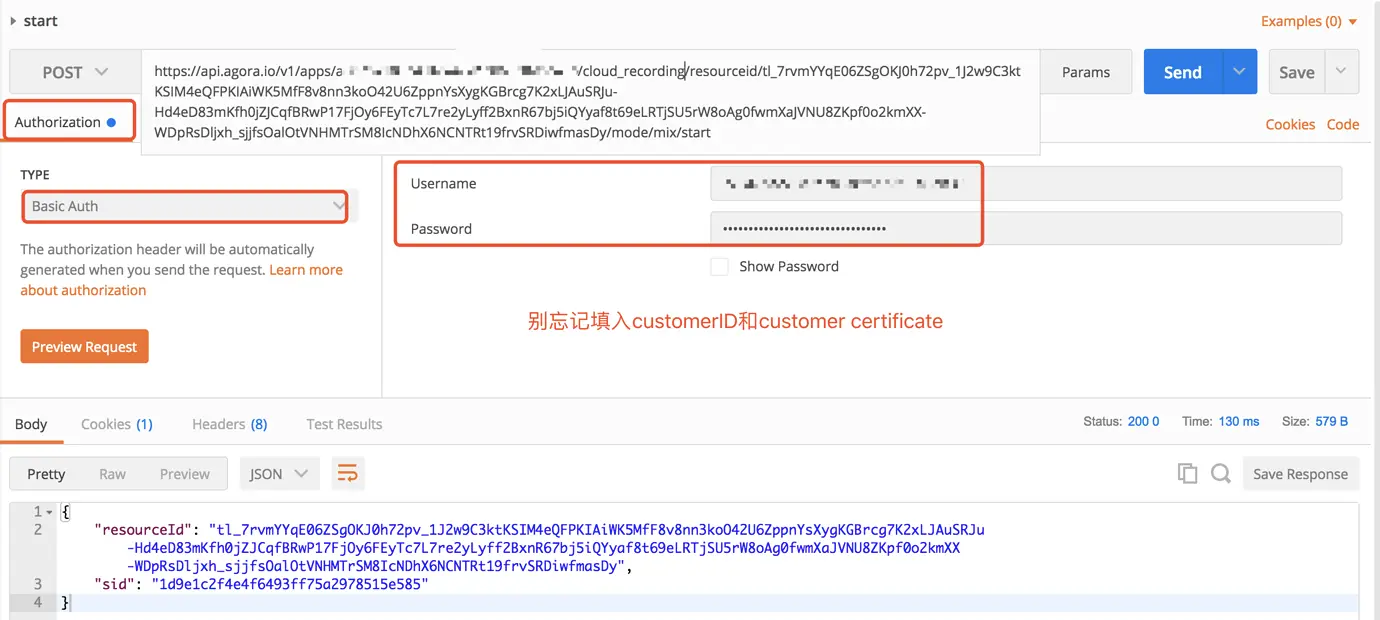Open the POST method dropdown

pos(75,72)
